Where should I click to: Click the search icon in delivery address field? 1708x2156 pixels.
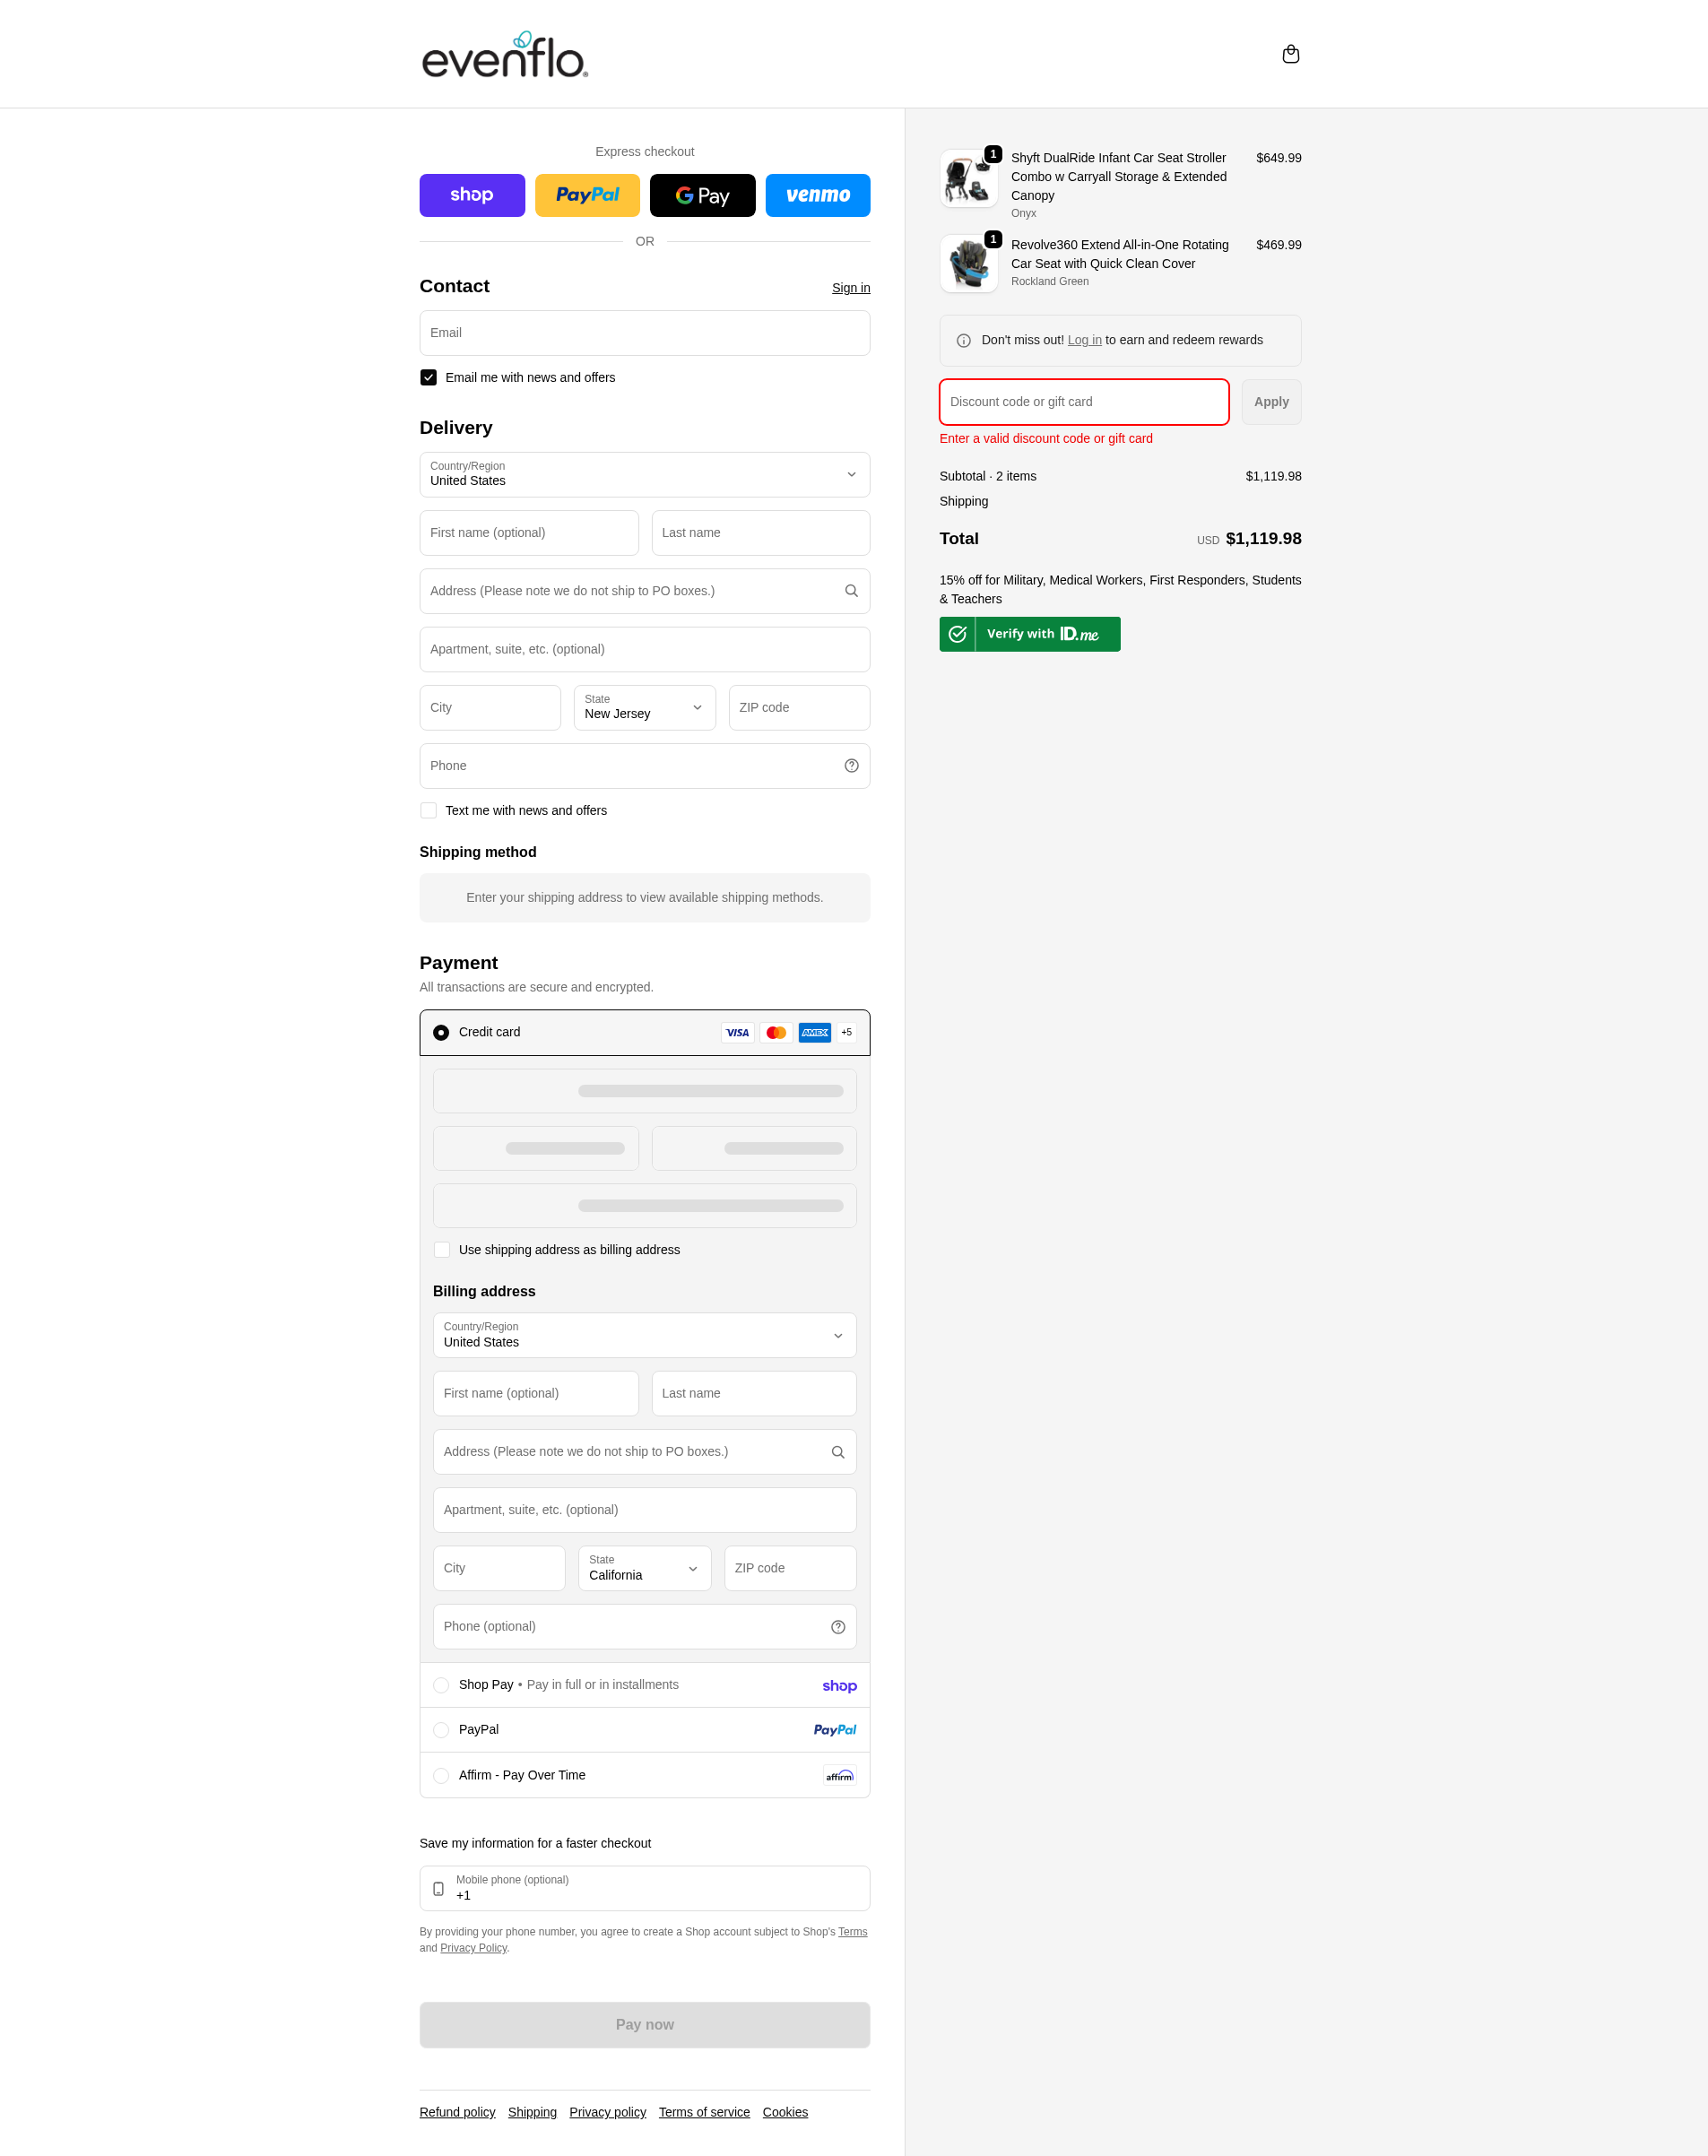(851, 591)
